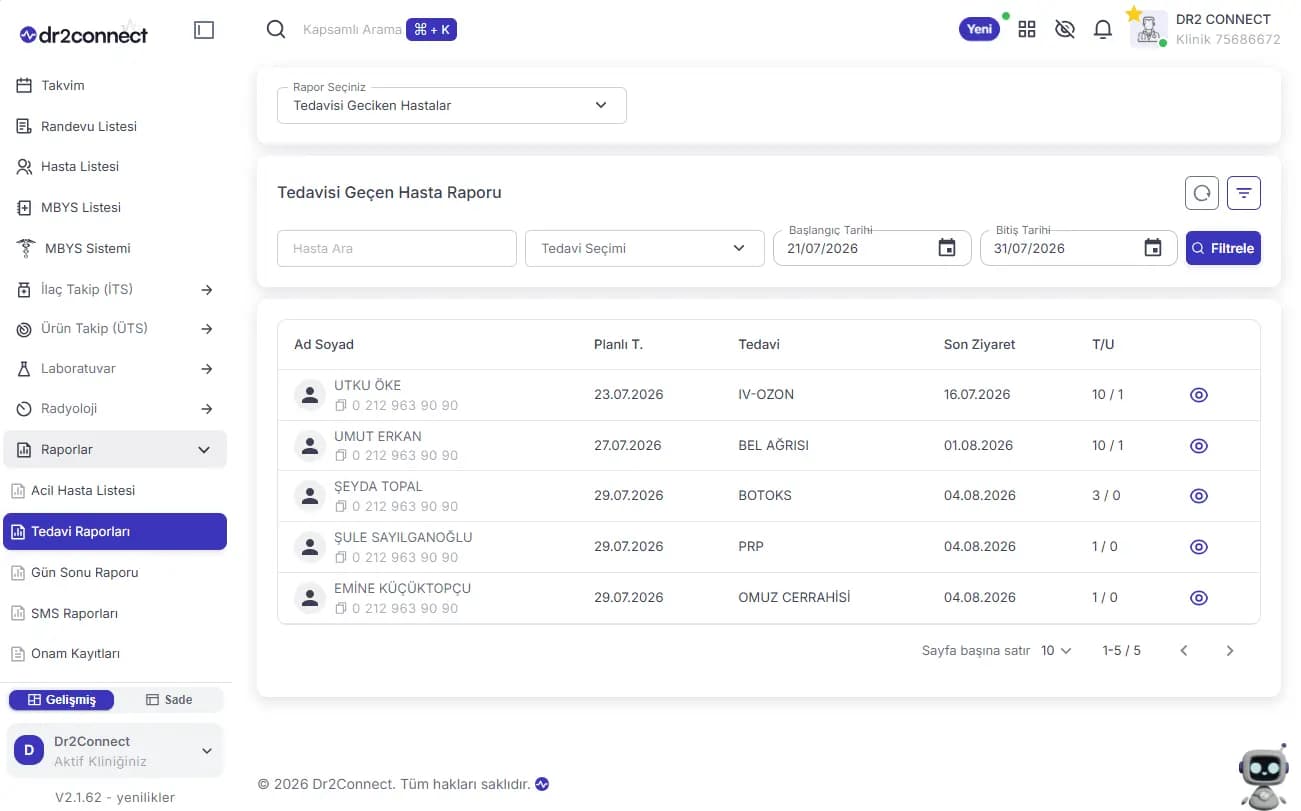The width and height of the screenshot is (1301, 811).
Task: Click the Filtrele button
Action: tap(1223, 248)
